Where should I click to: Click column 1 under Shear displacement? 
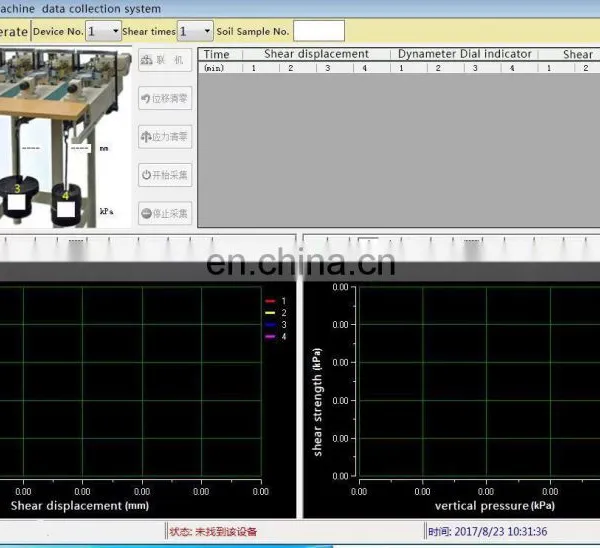(x=254, y=68)
